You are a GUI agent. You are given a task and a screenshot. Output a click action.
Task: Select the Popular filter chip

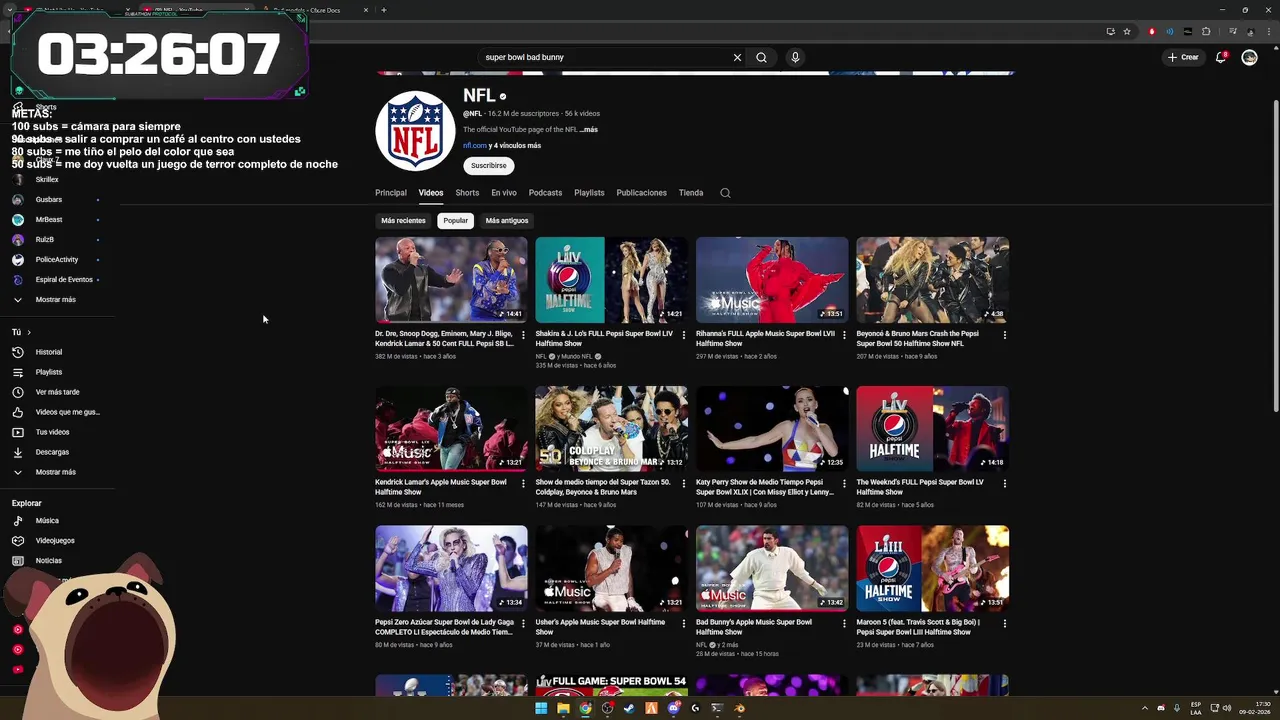pyautogui.click(x=456, y=221)
